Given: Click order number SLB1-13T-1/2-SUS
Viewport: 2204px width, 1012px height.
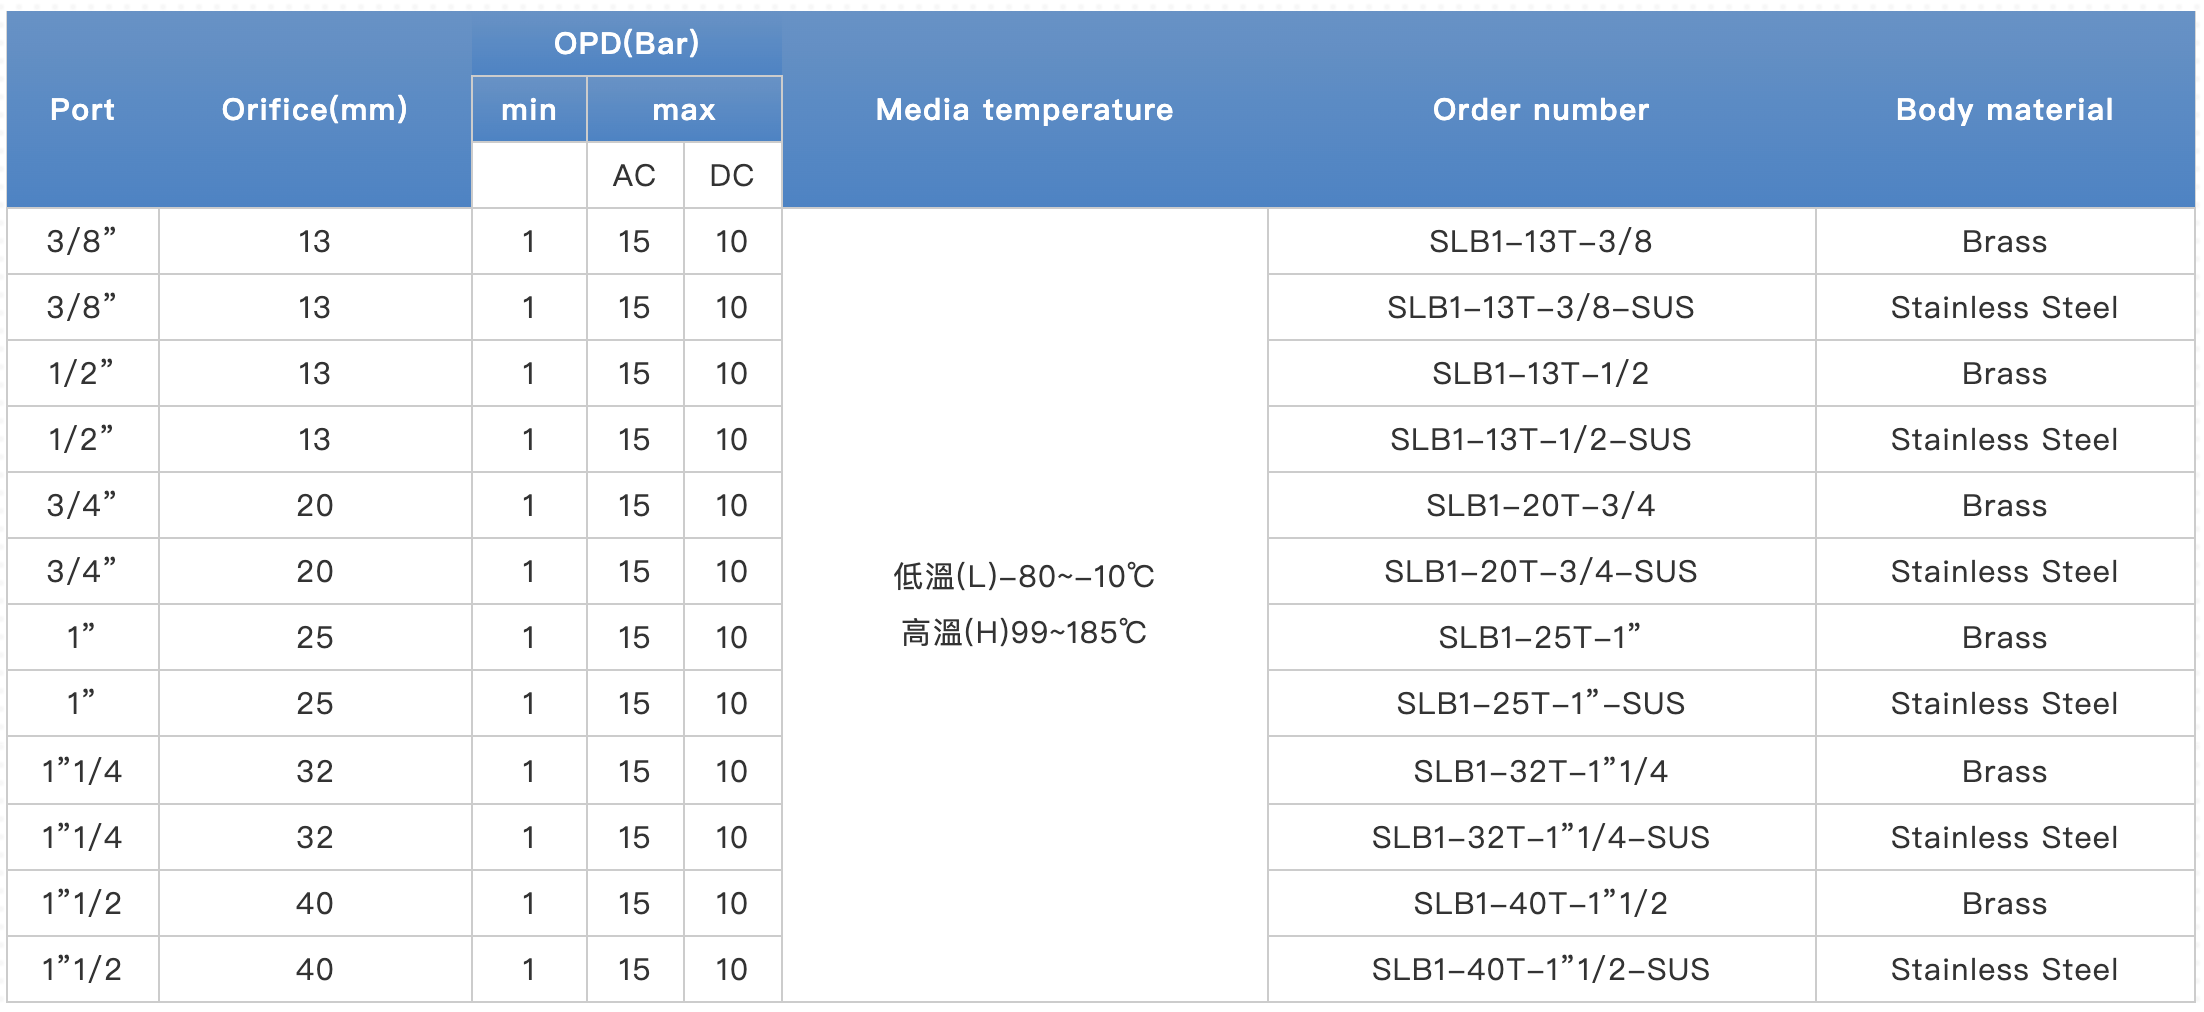Looking at the screenshot, I should click(1541, 440).
